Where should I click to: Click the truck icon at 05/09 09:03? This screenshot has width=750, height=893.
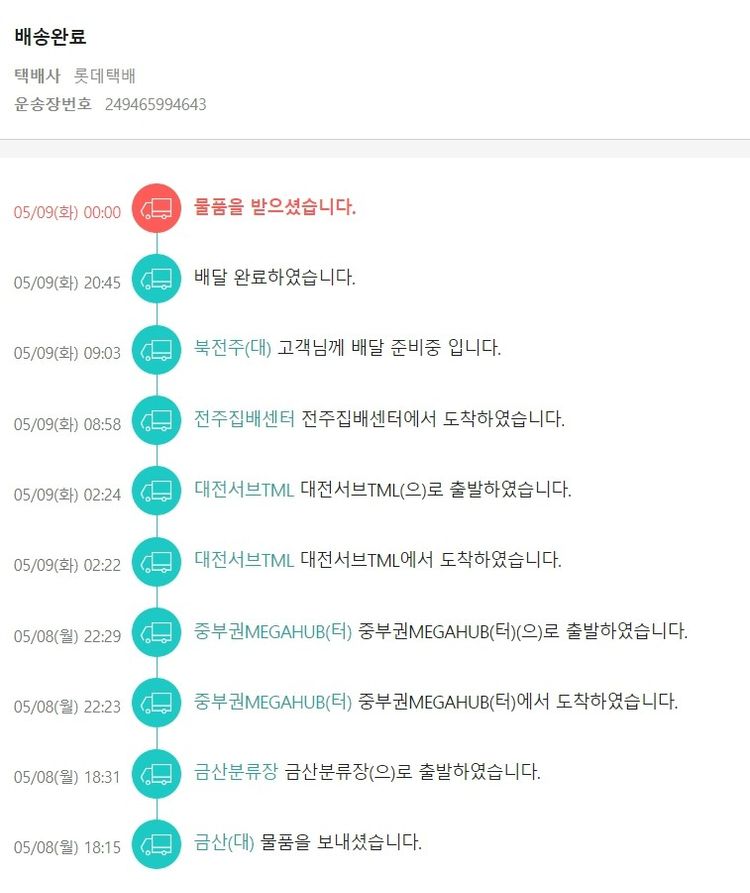click(x=157, y=349)
